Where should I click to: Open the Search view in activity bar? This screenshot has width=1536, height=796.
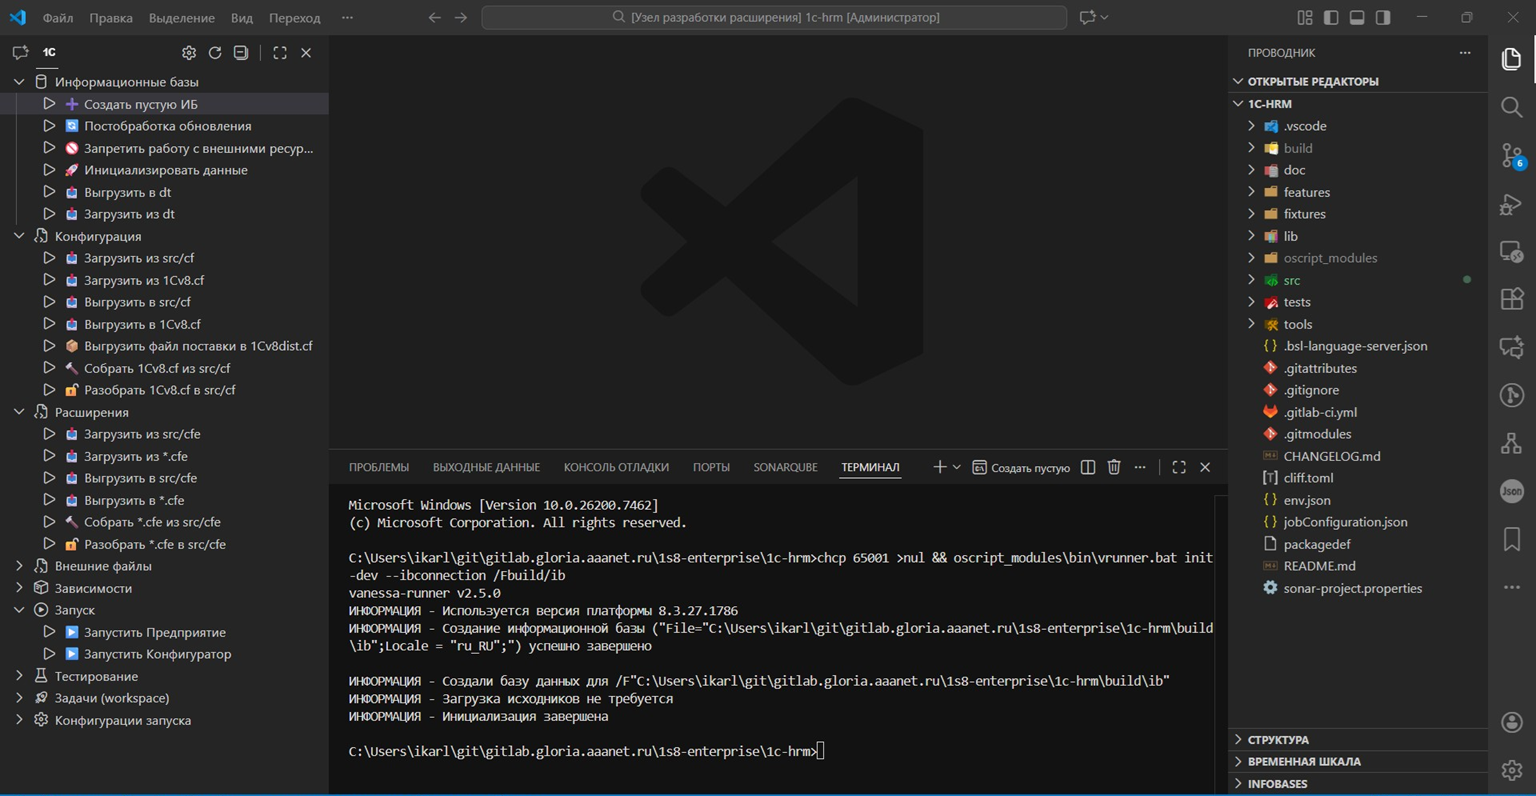(x=1512, y=107)
